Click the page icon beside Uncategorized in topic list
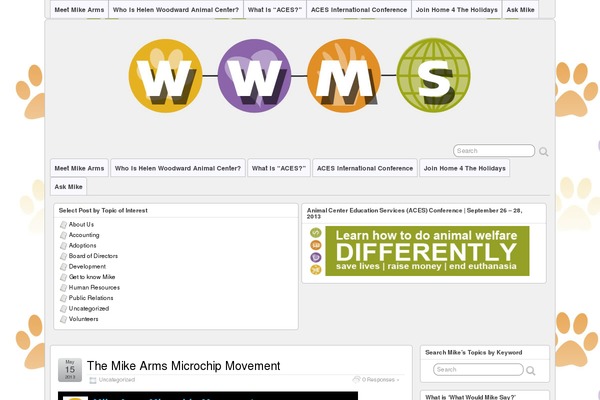Viewport: 600px width, 400px height. [x=64, y=309]
